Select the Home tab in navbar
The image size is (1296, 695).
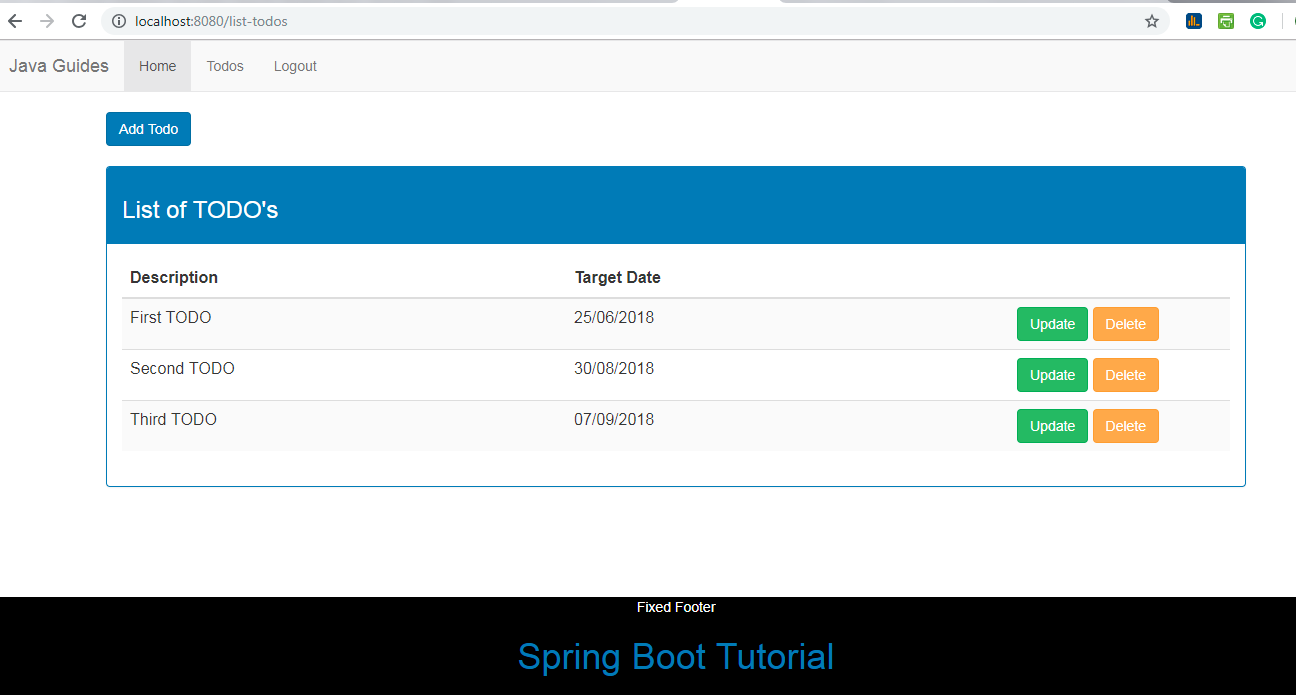(x=157, y=66)
